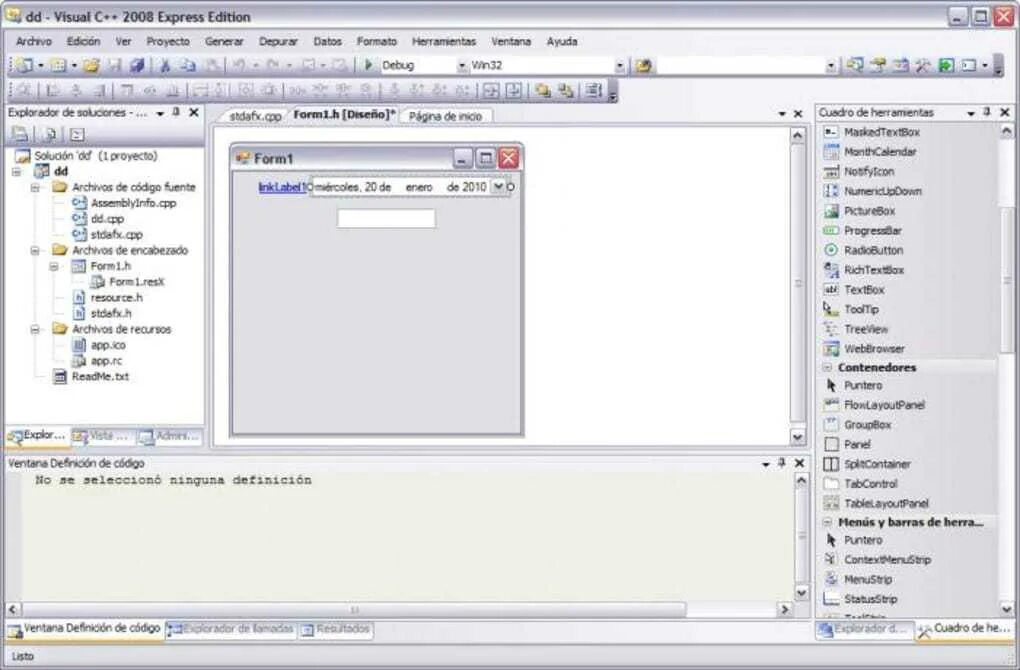Click the Send to Back icon

pos(565,90)
